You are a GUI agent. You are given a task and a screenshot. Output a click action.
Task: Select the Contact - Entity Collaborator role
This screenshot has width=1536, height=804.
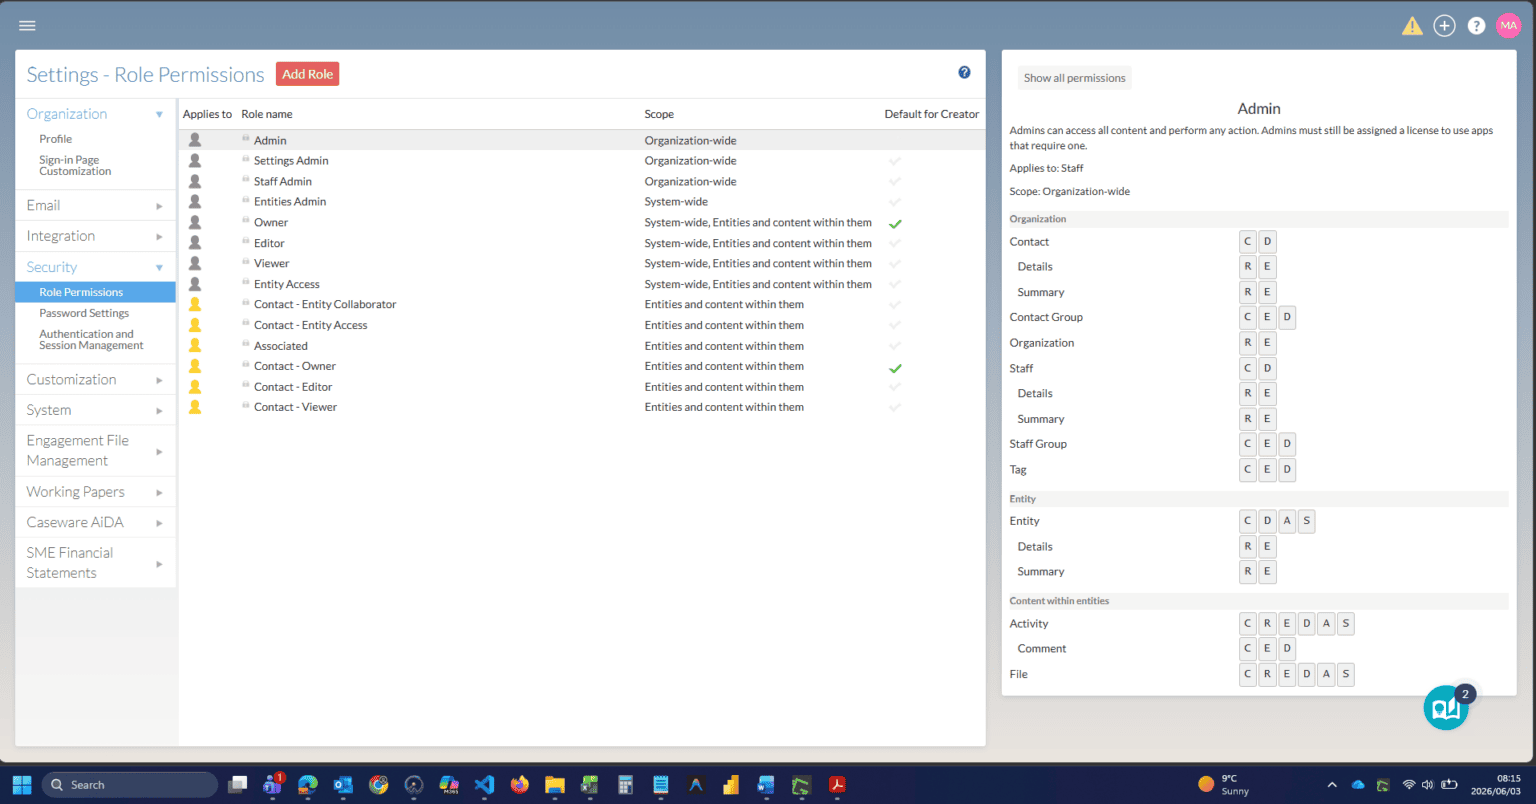click(x=581, y=305)
